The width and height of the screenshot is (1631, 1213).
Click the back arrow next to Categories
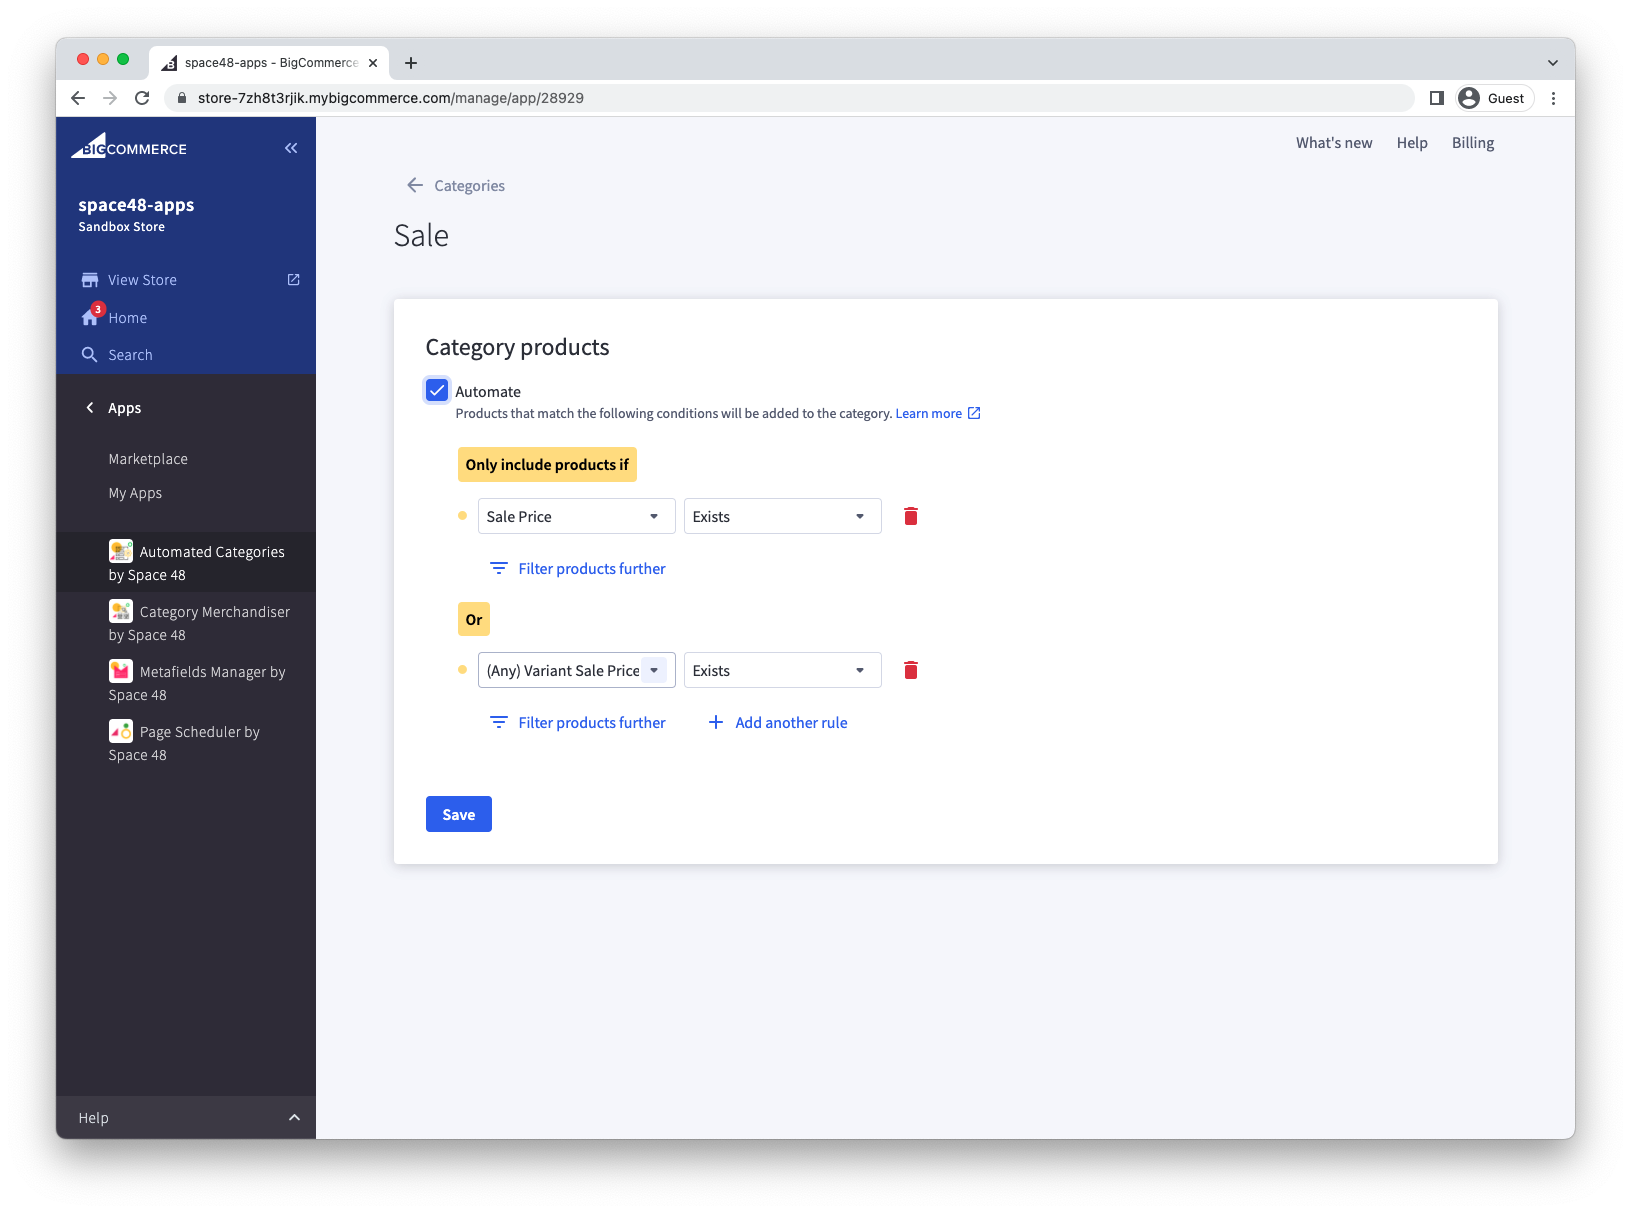click(x=415, y=185)
